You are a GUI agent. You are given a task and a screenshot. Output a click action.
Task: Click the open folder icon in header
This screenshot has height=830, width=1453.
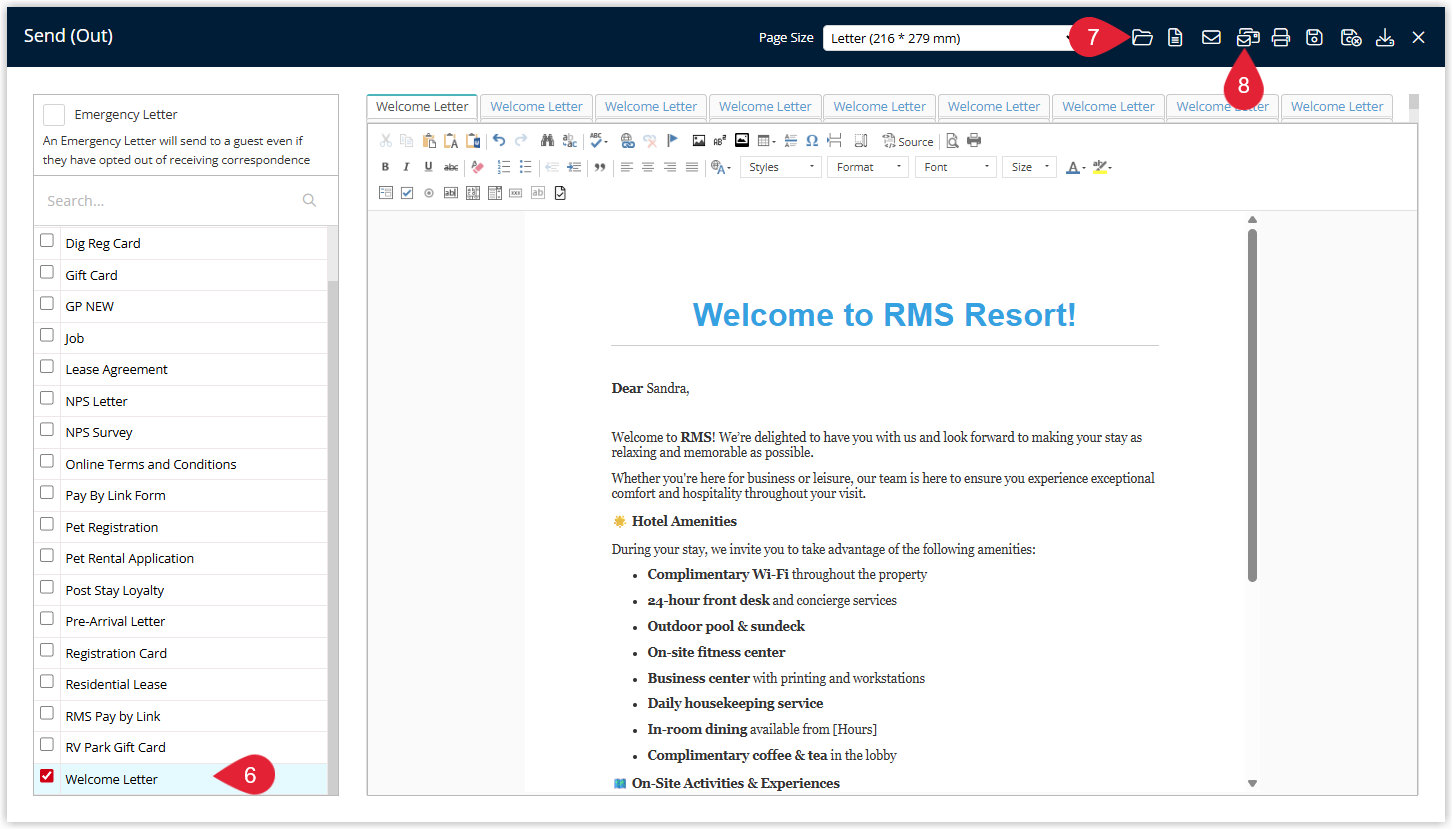click(1142, 38)
